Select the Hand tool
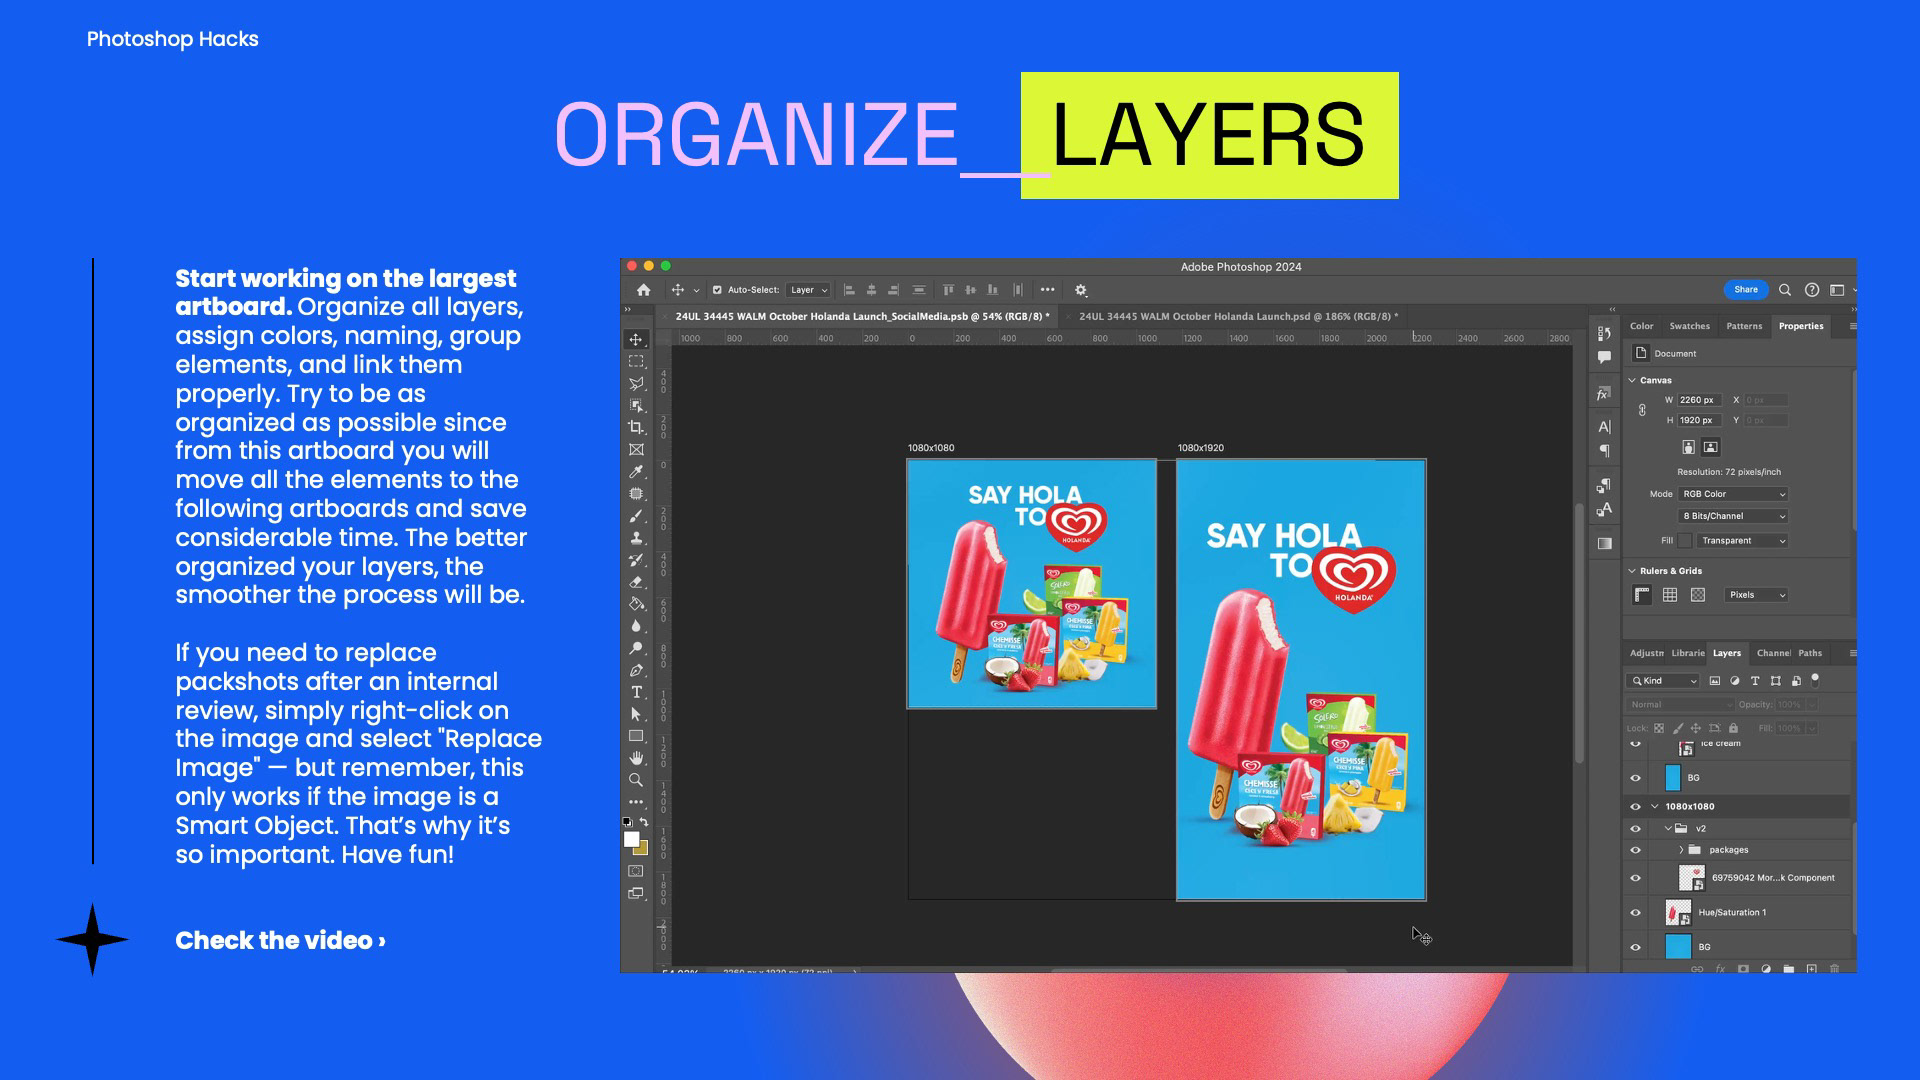The width and height of the screenshot is (1920, 1080). click(636, 758)
